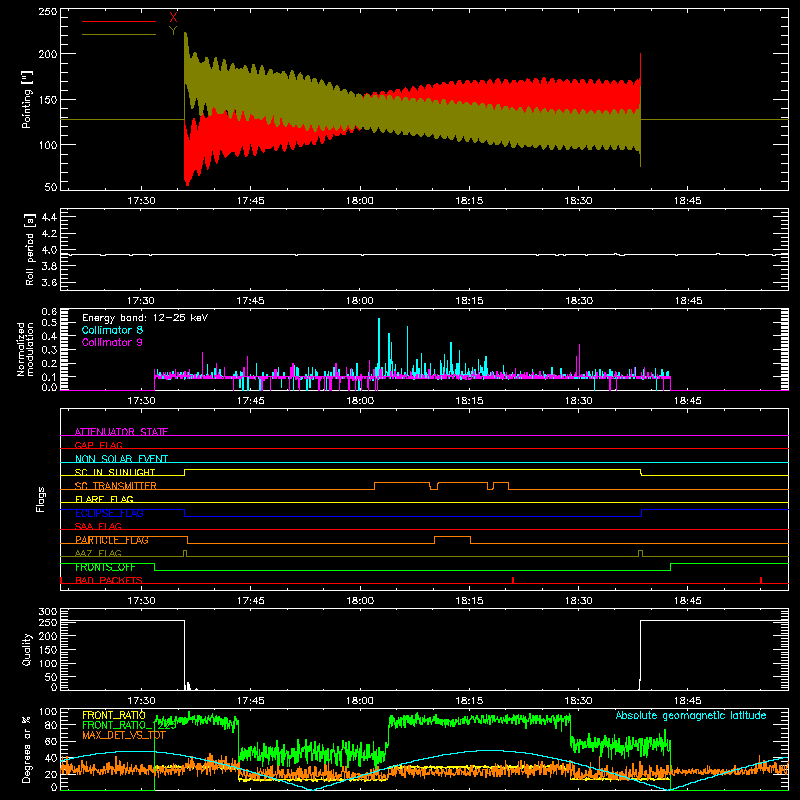
Task: Select the FLARE_FLAG label
Action: [x=104, y=499]
